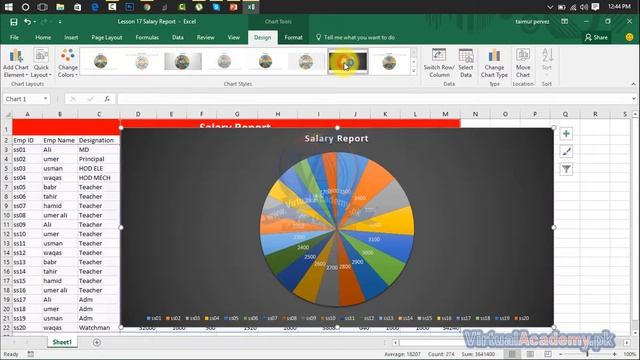Go to the Formulas tab

pyautogui.click(x=147, y=37)
